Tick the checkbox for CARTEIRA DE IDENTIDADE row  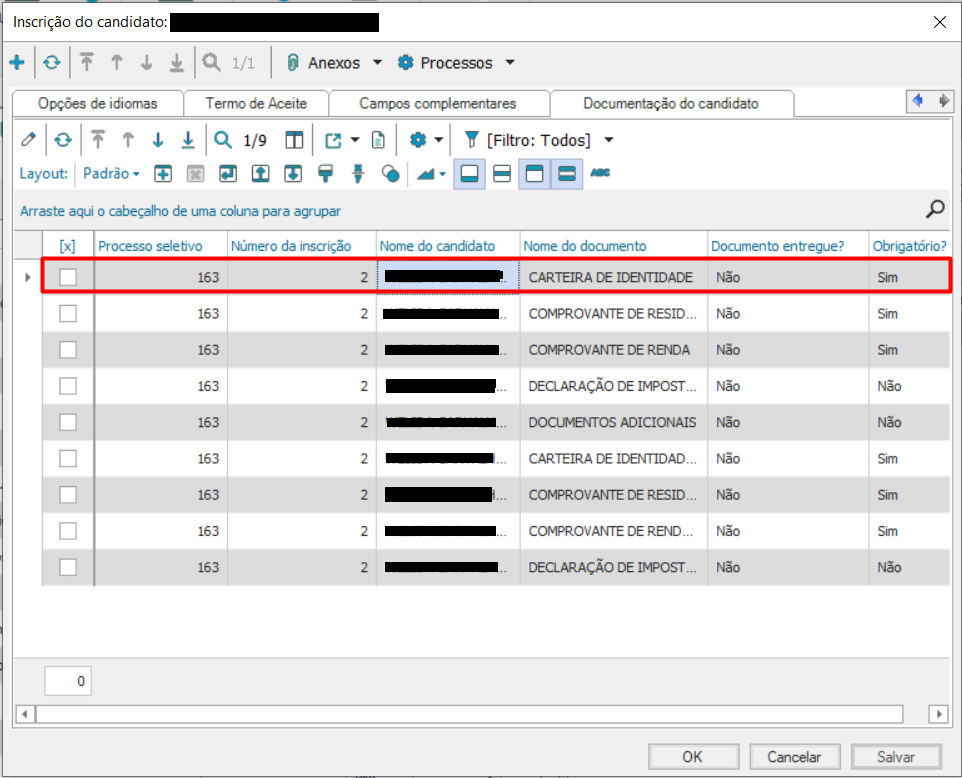pyautogui.click(x=68, y=277)
